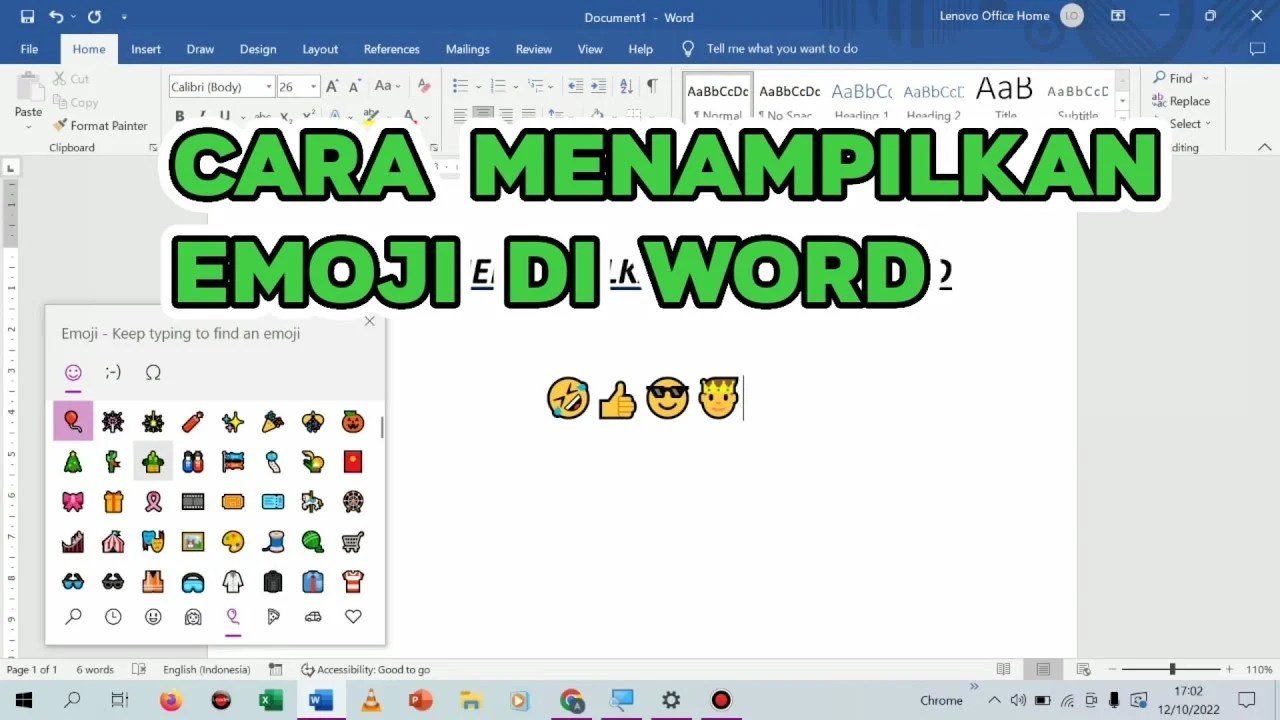Click the 6 words count in status bar

(x=95, y=670)
